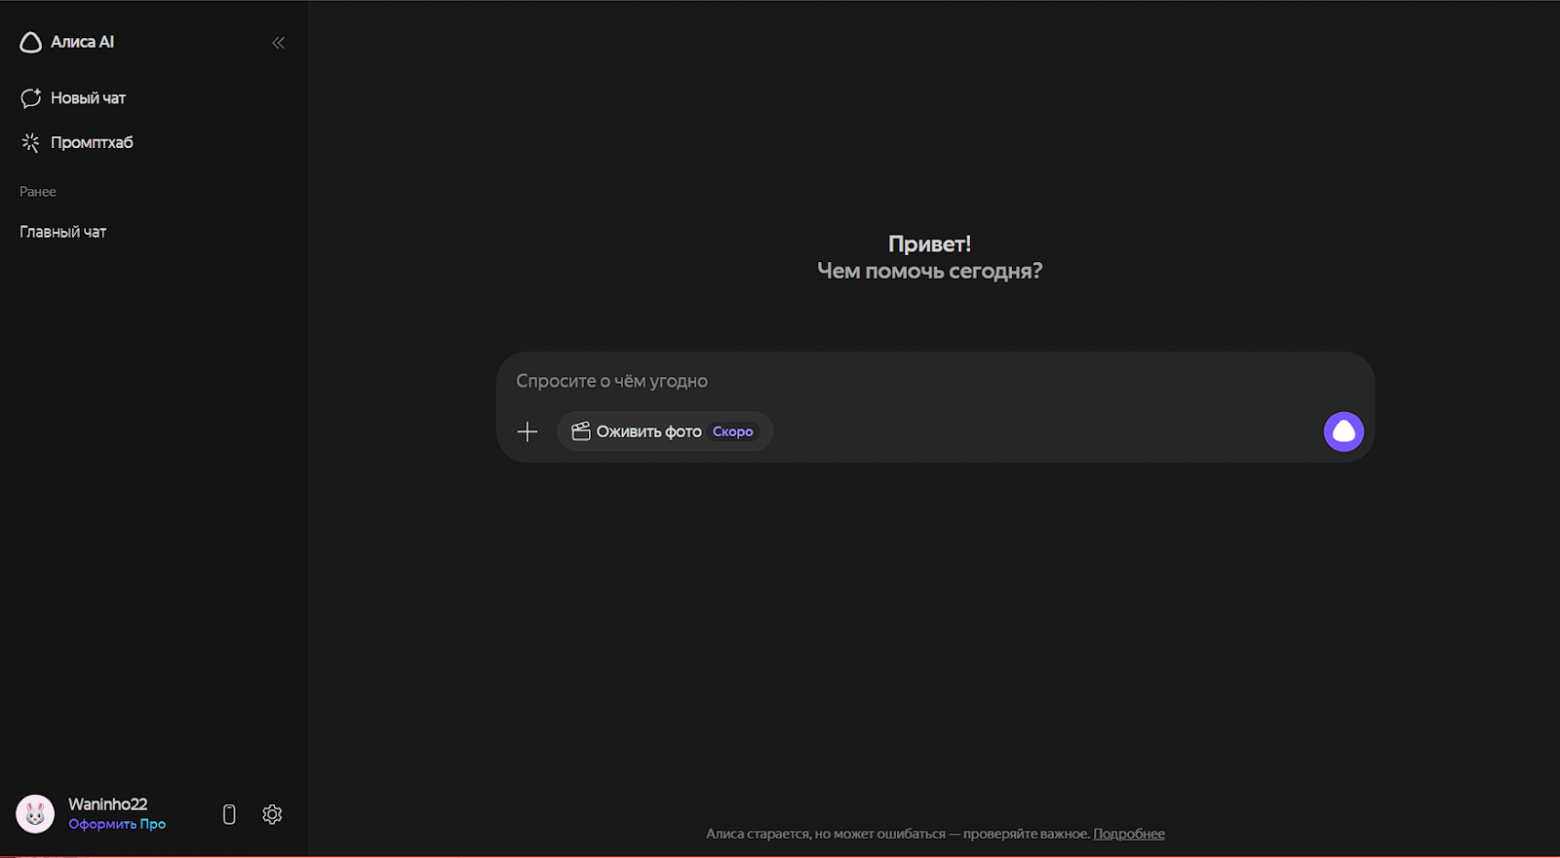This screenshot has height=858, width=1560.
Task: Start a Новый чат
Action: pos(73,98)
